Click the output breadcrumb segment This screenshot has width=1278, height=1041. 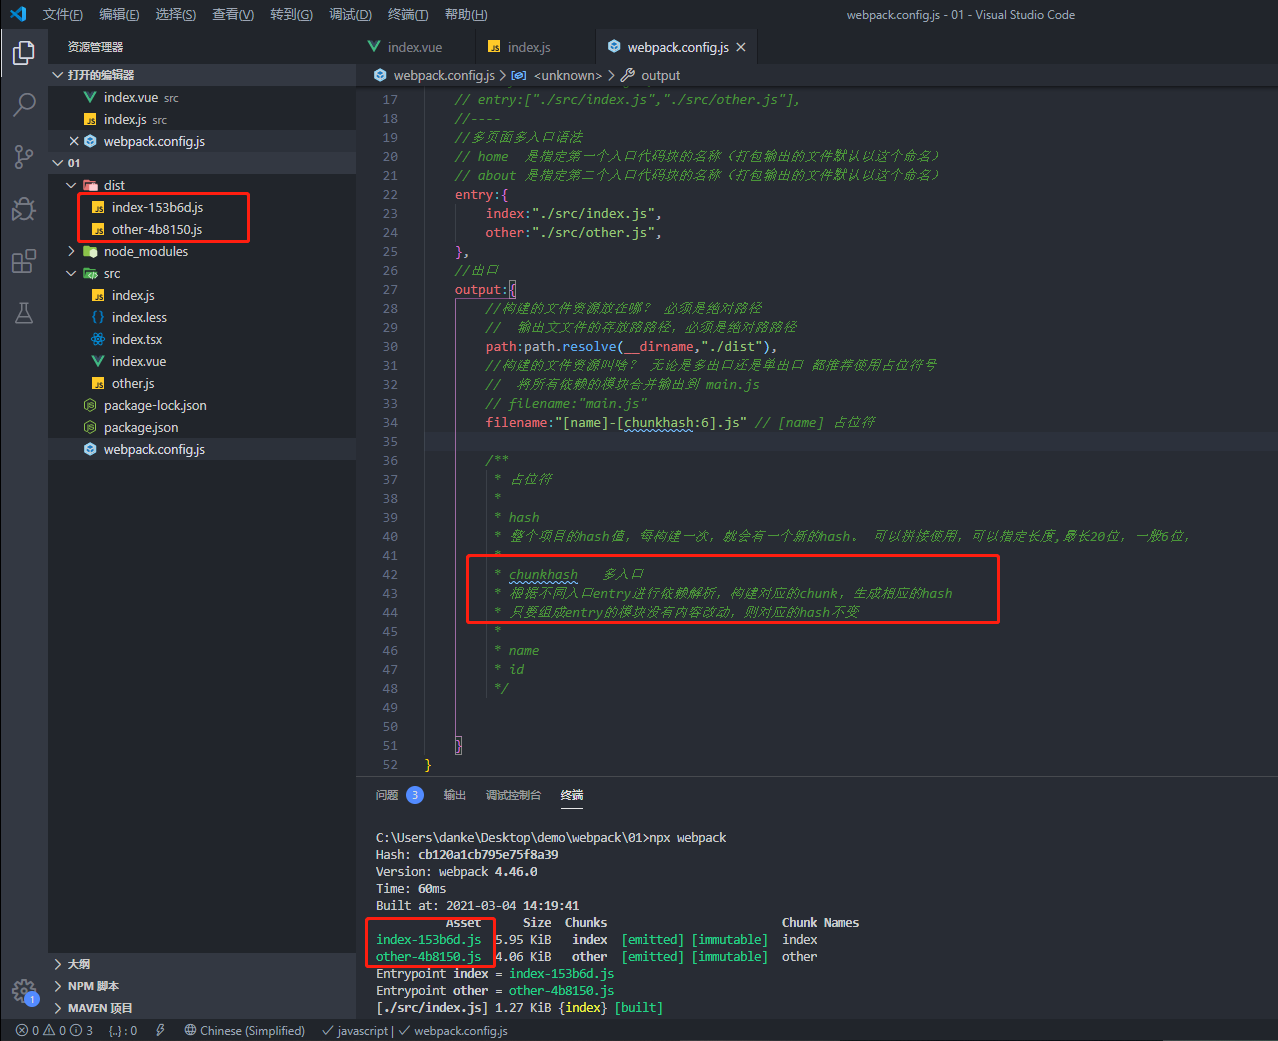tap(651, 75)
